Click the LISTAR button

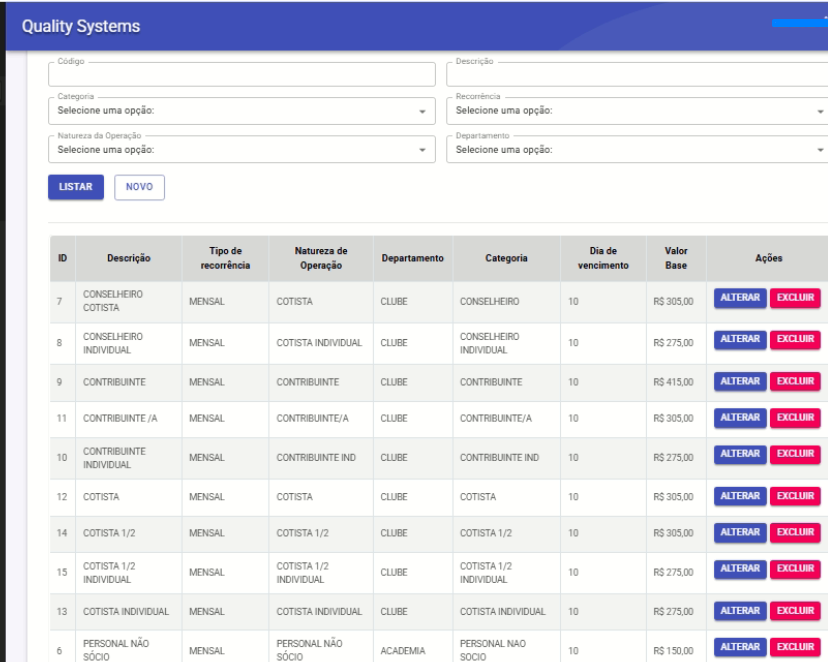pyautogui.click(x=75, y=188)
